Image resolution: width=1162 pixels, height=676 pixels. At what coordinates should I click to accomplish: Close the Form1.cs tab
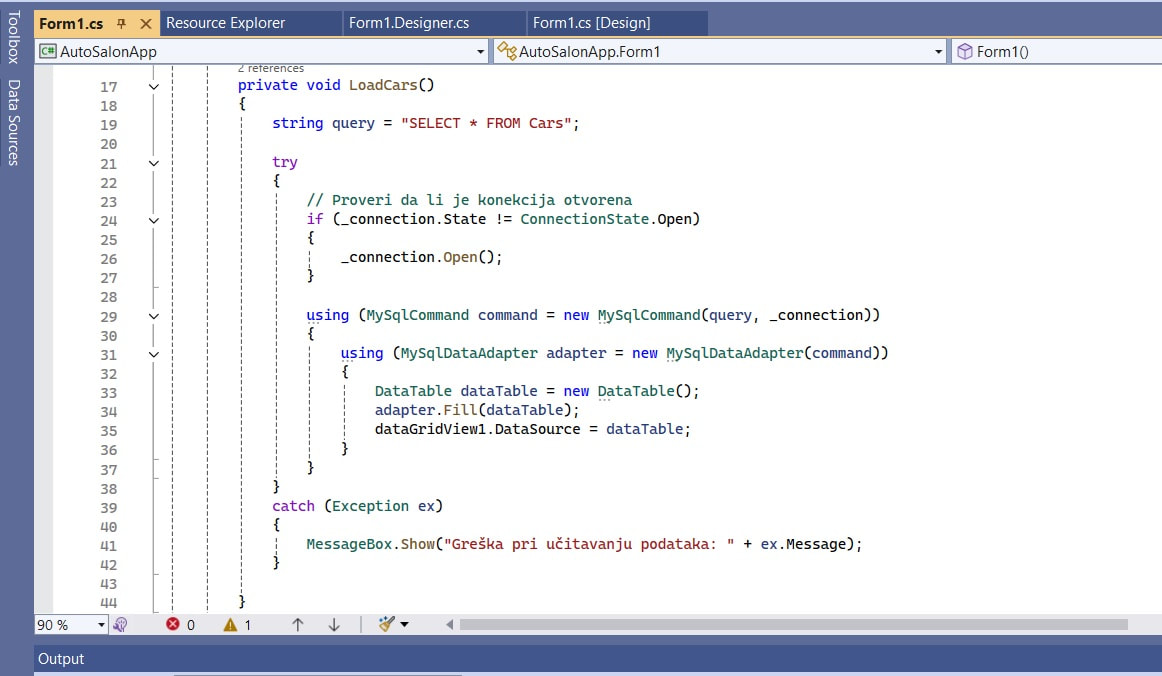click(x=146, y=24)
